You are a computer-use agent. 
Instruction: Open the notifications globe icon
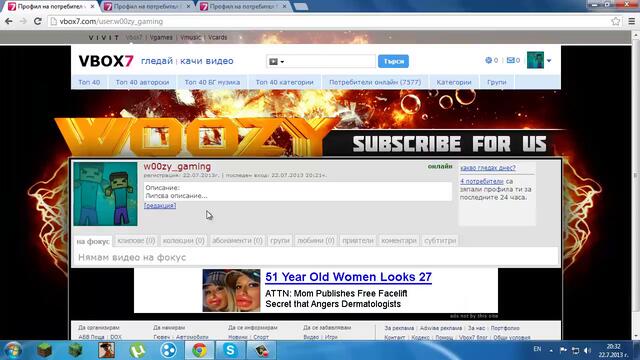coord(489,60)
